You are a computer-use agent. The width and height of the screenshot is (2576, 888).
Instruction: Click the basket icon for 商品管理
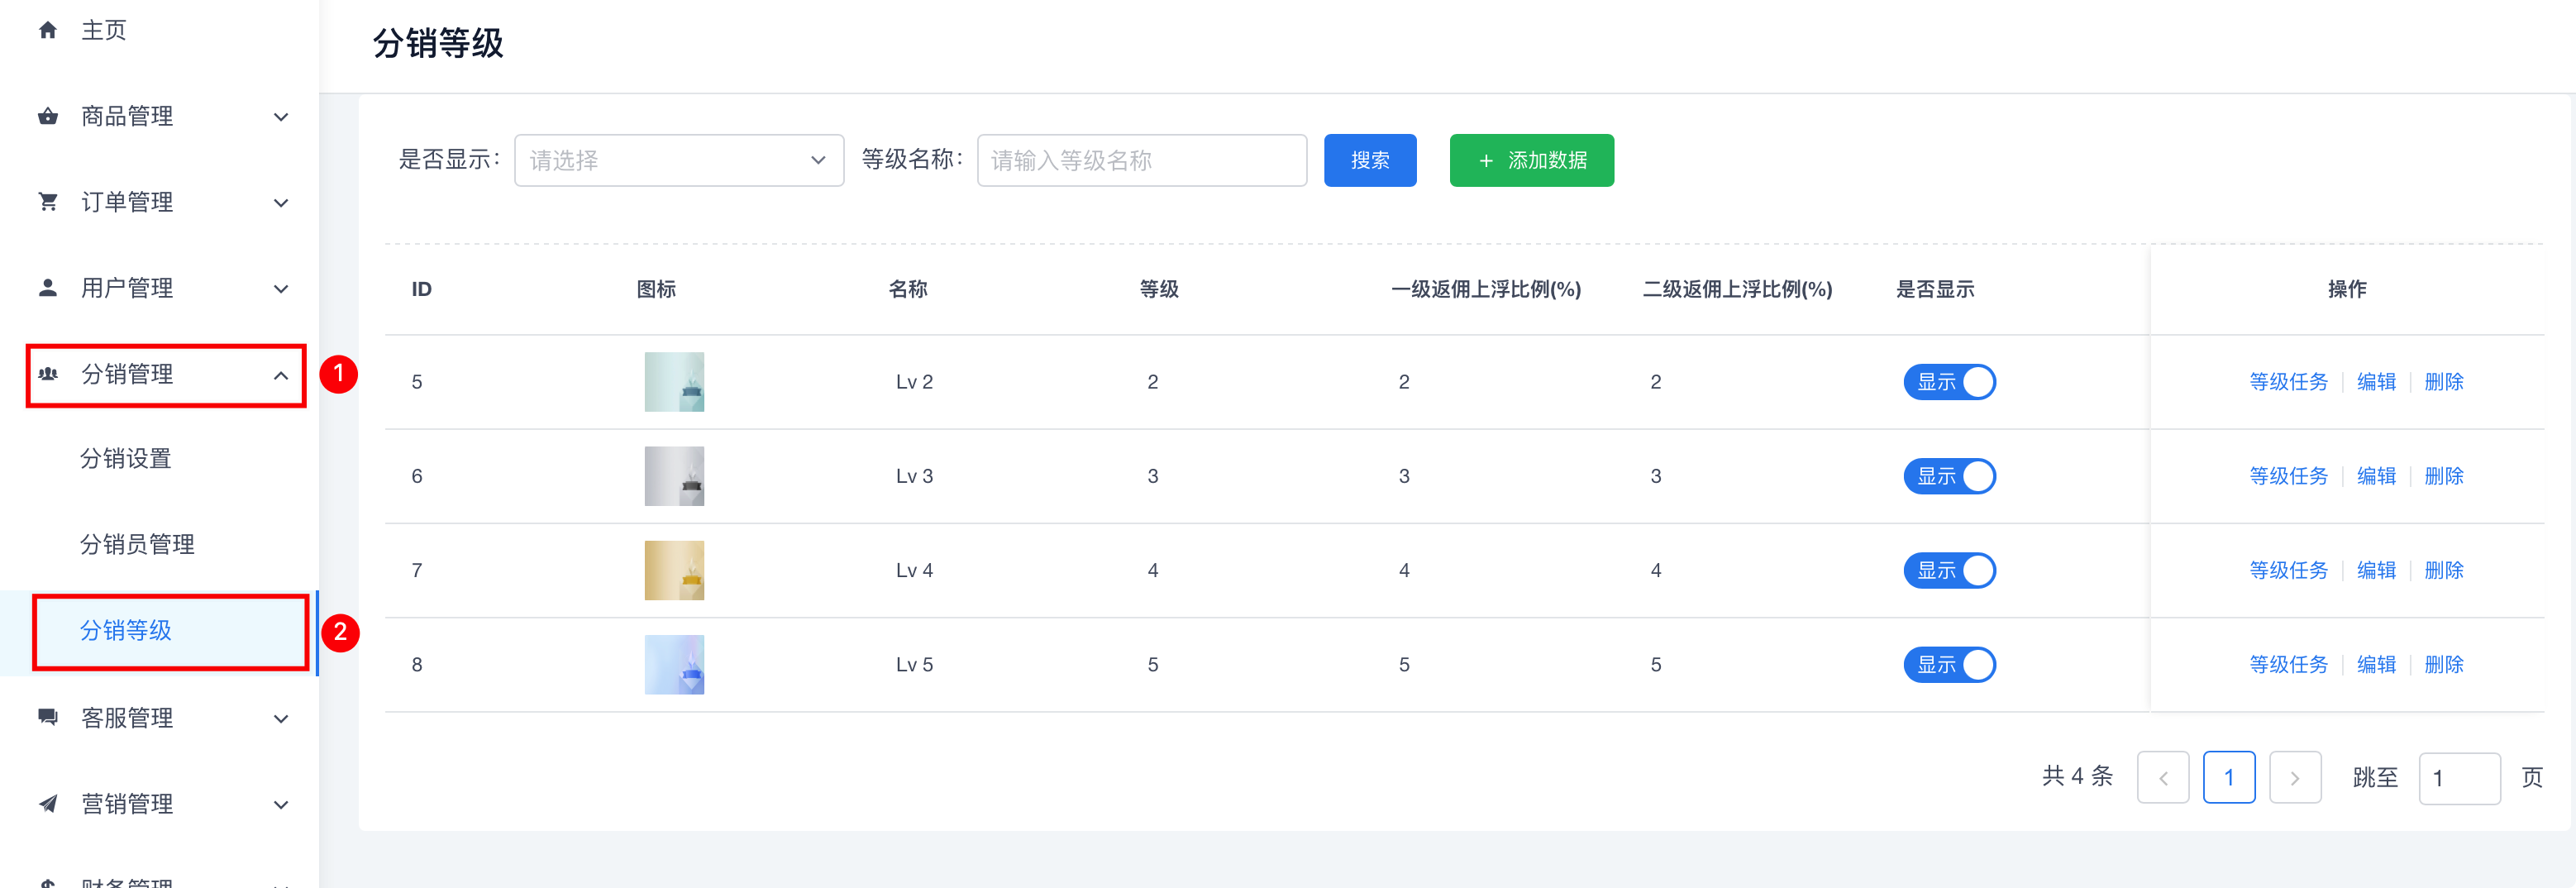48,116
